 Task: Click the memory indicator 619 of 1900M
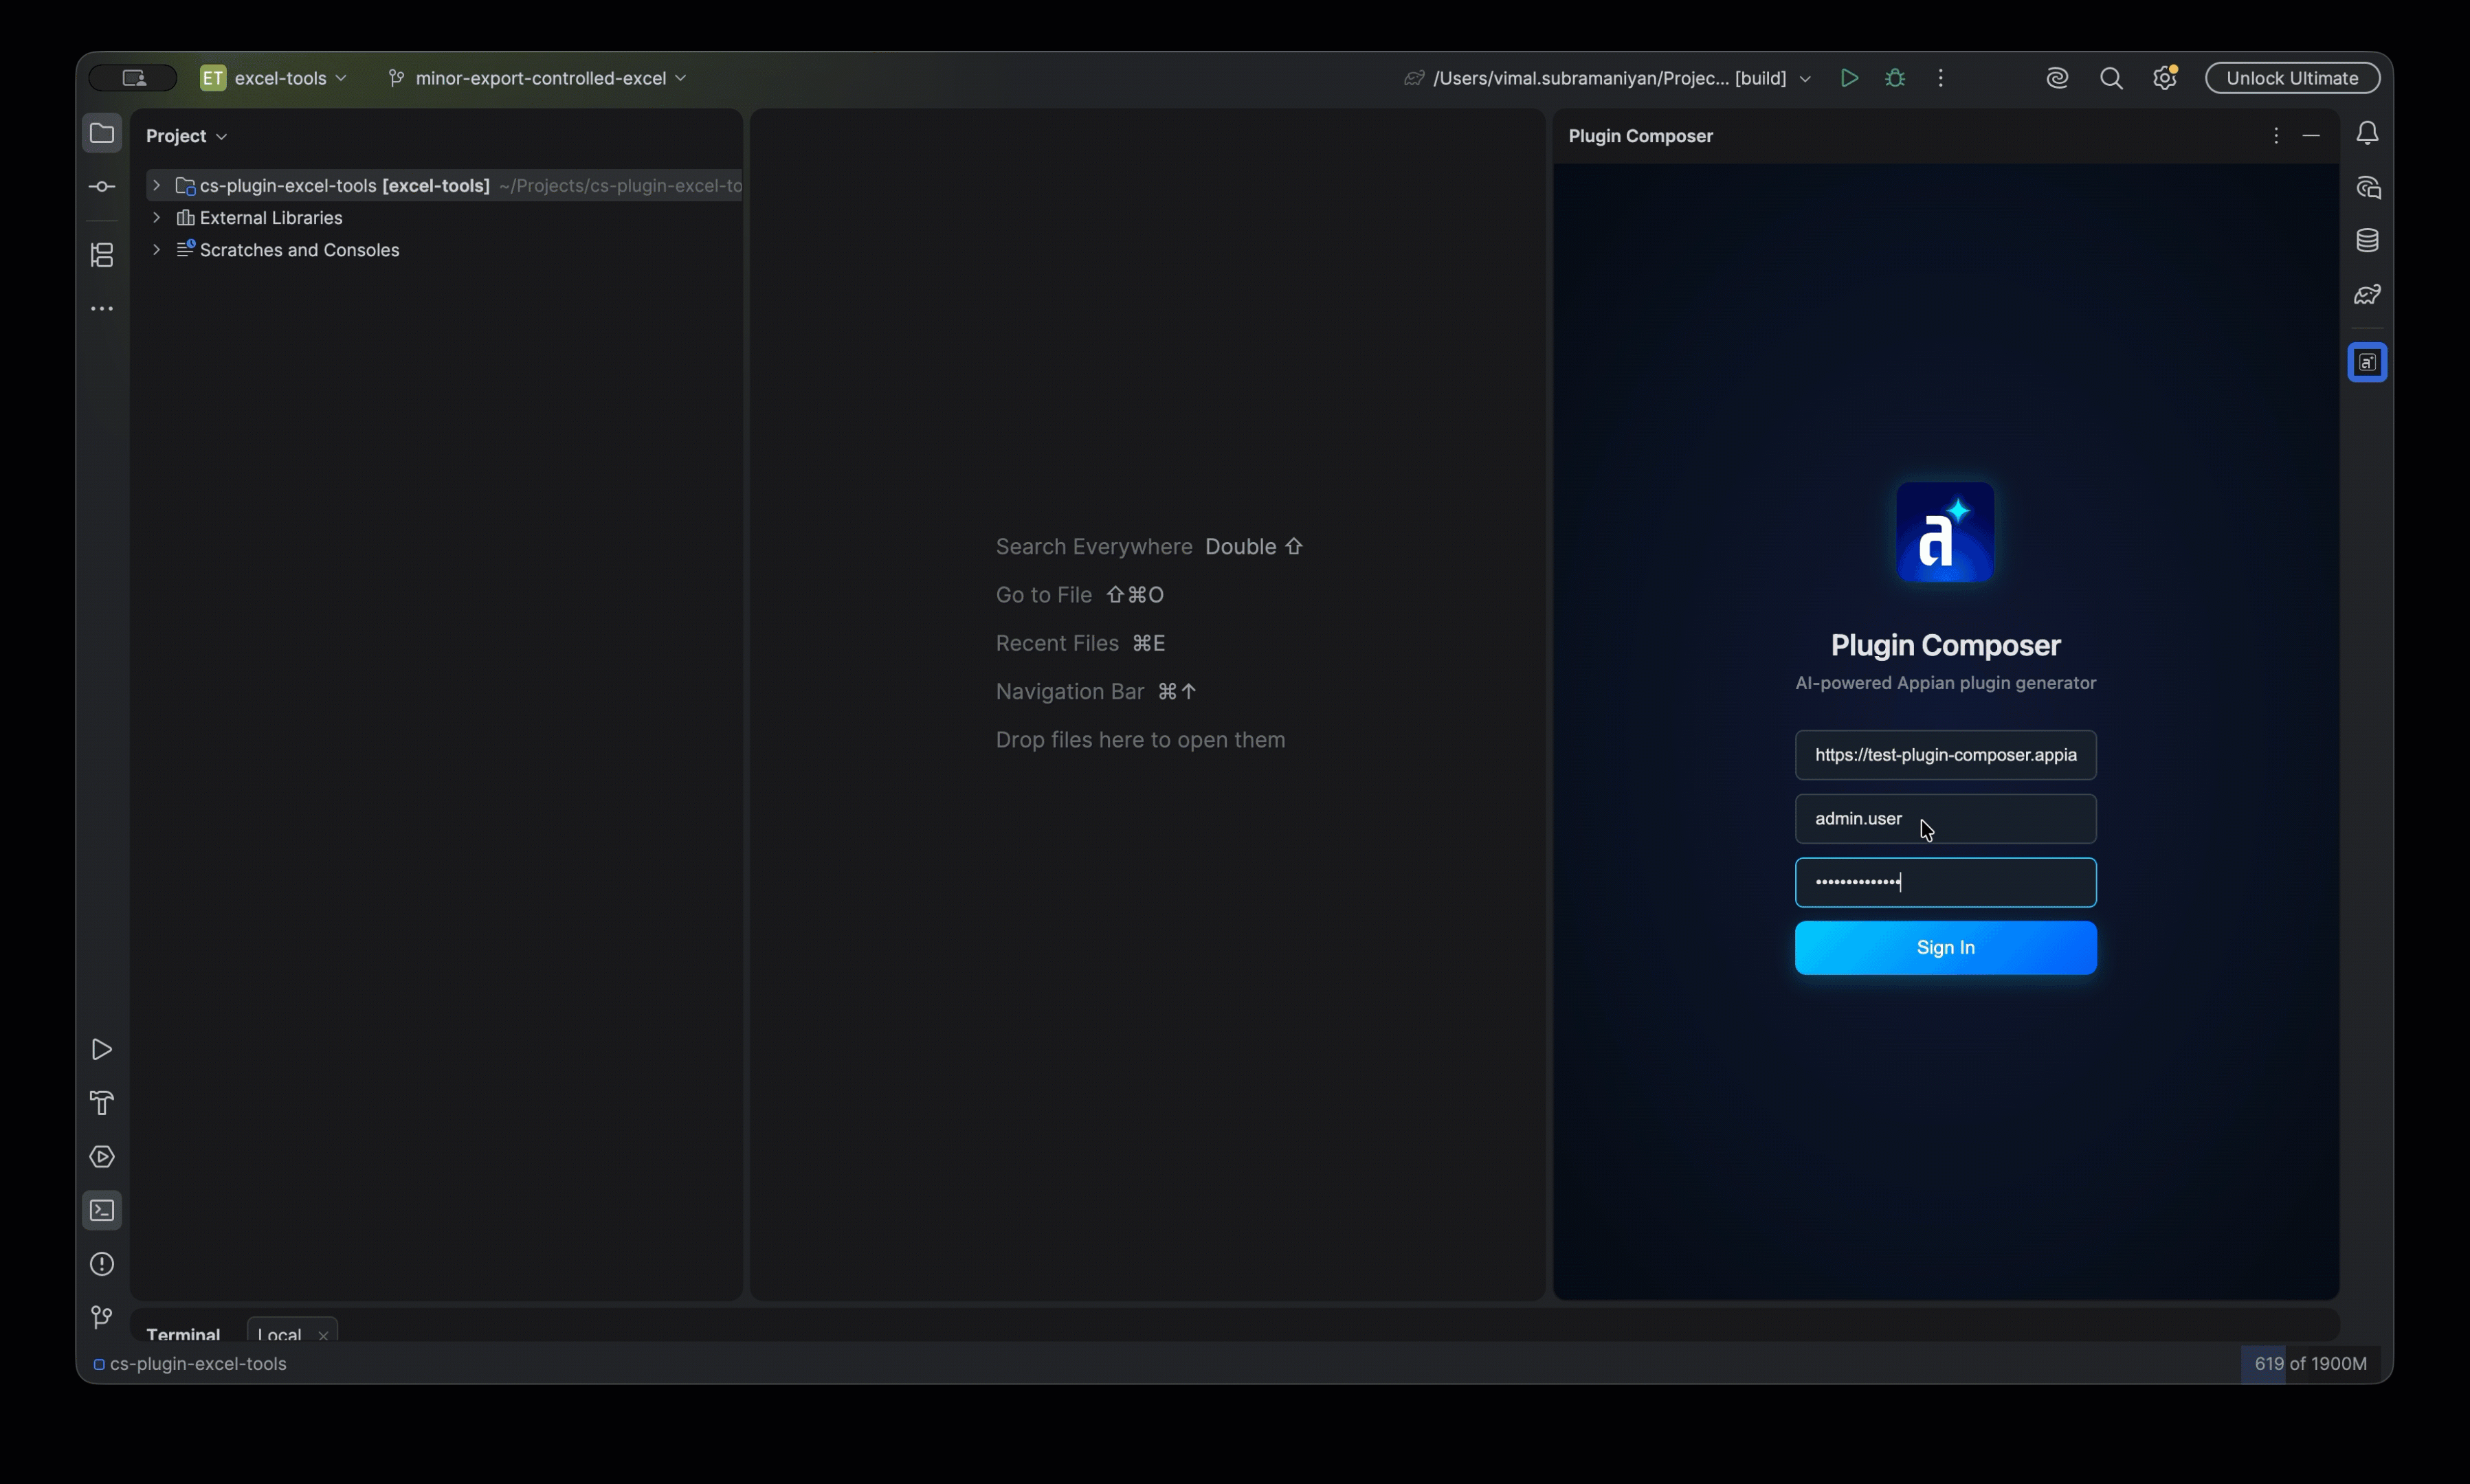tap(2310, 1364)
